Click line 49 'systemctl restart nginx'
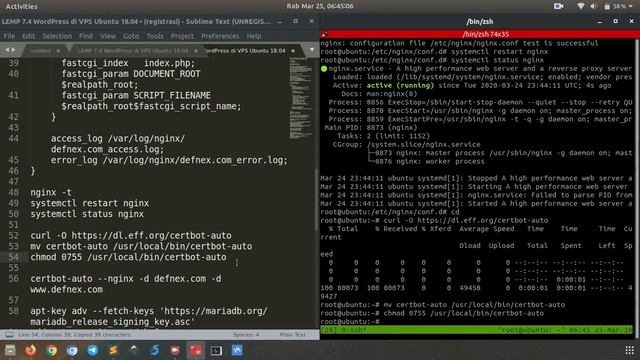 click(x=89, y=203)
